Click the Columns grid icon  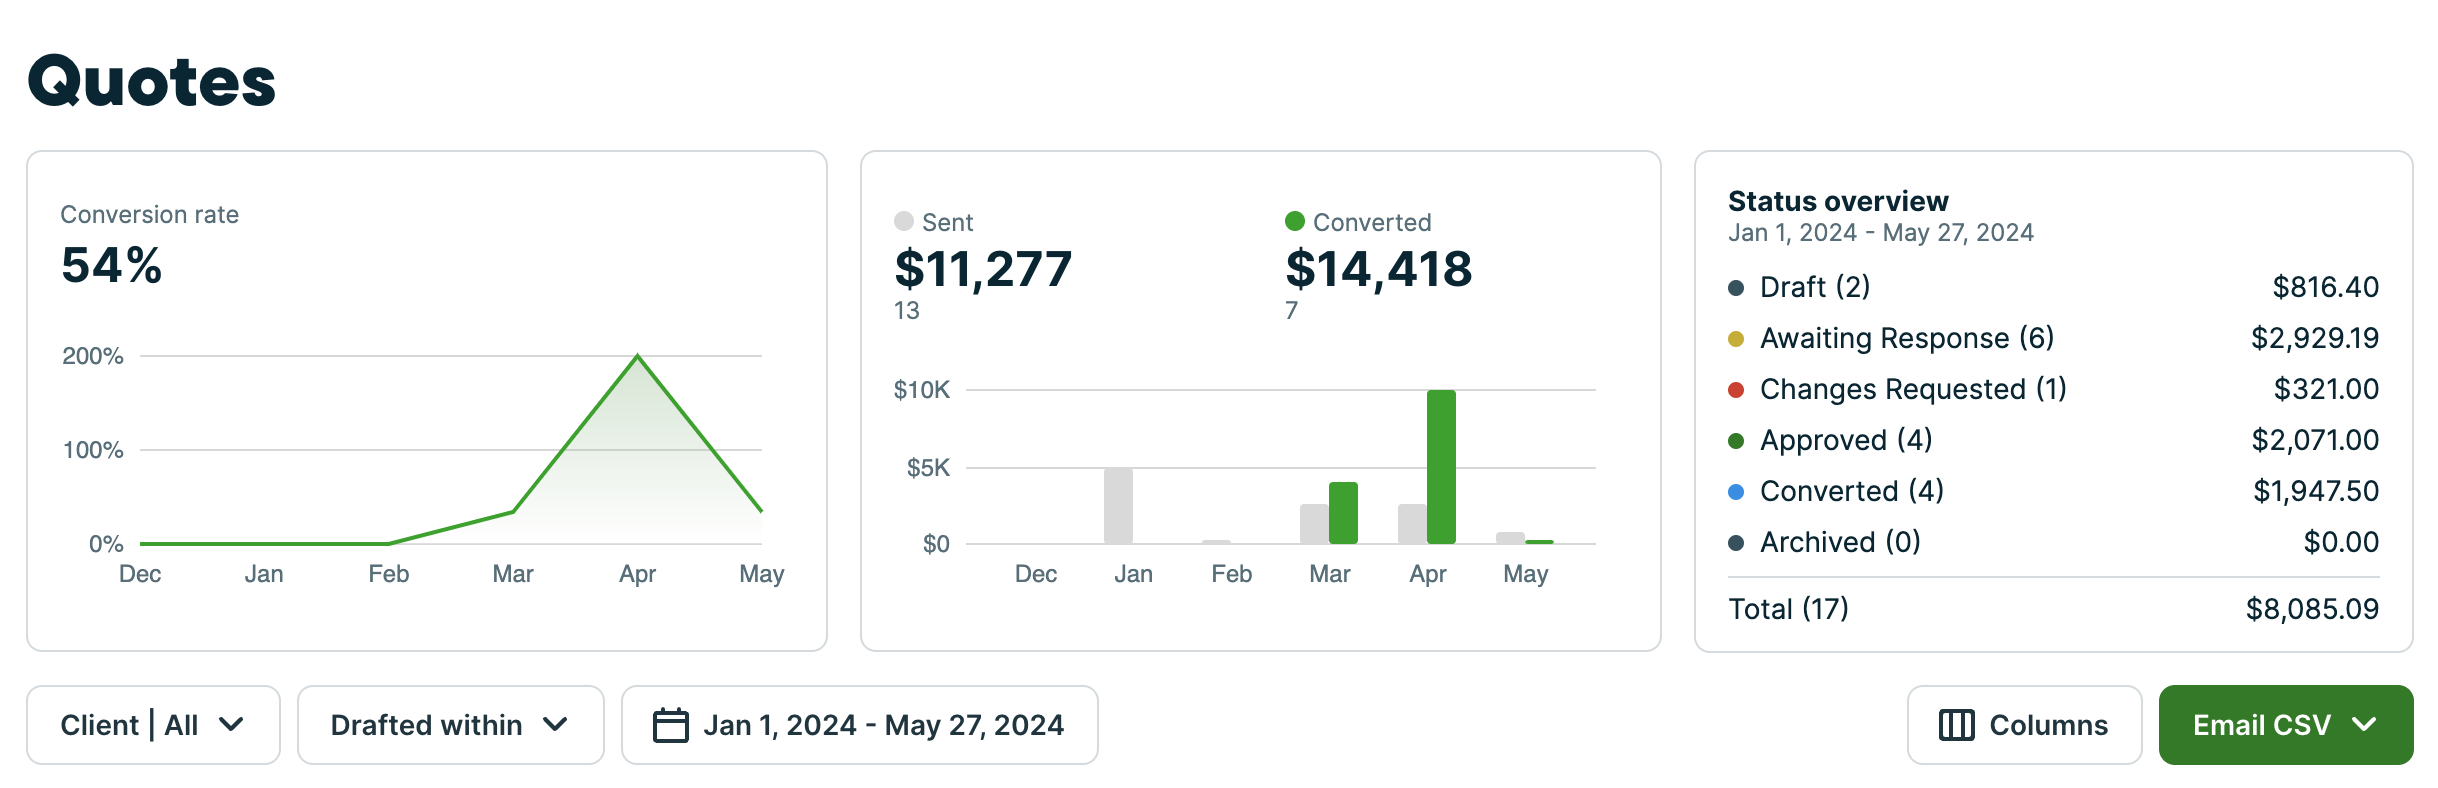tap(1956, 725)
